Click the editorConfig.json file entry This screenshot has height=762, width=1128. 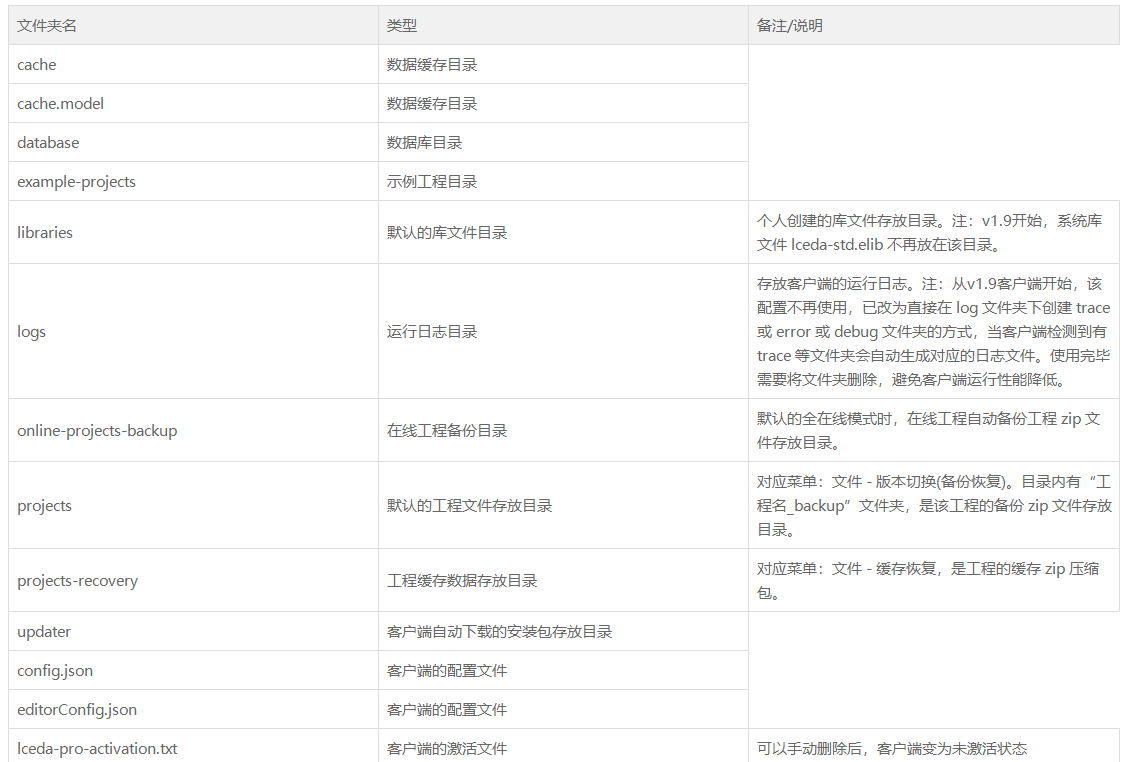tap(77, 709)
